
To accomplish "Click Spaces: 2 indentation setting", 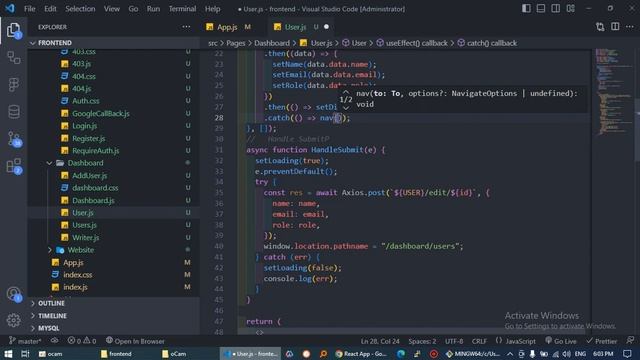I will (x=422, y=341).
